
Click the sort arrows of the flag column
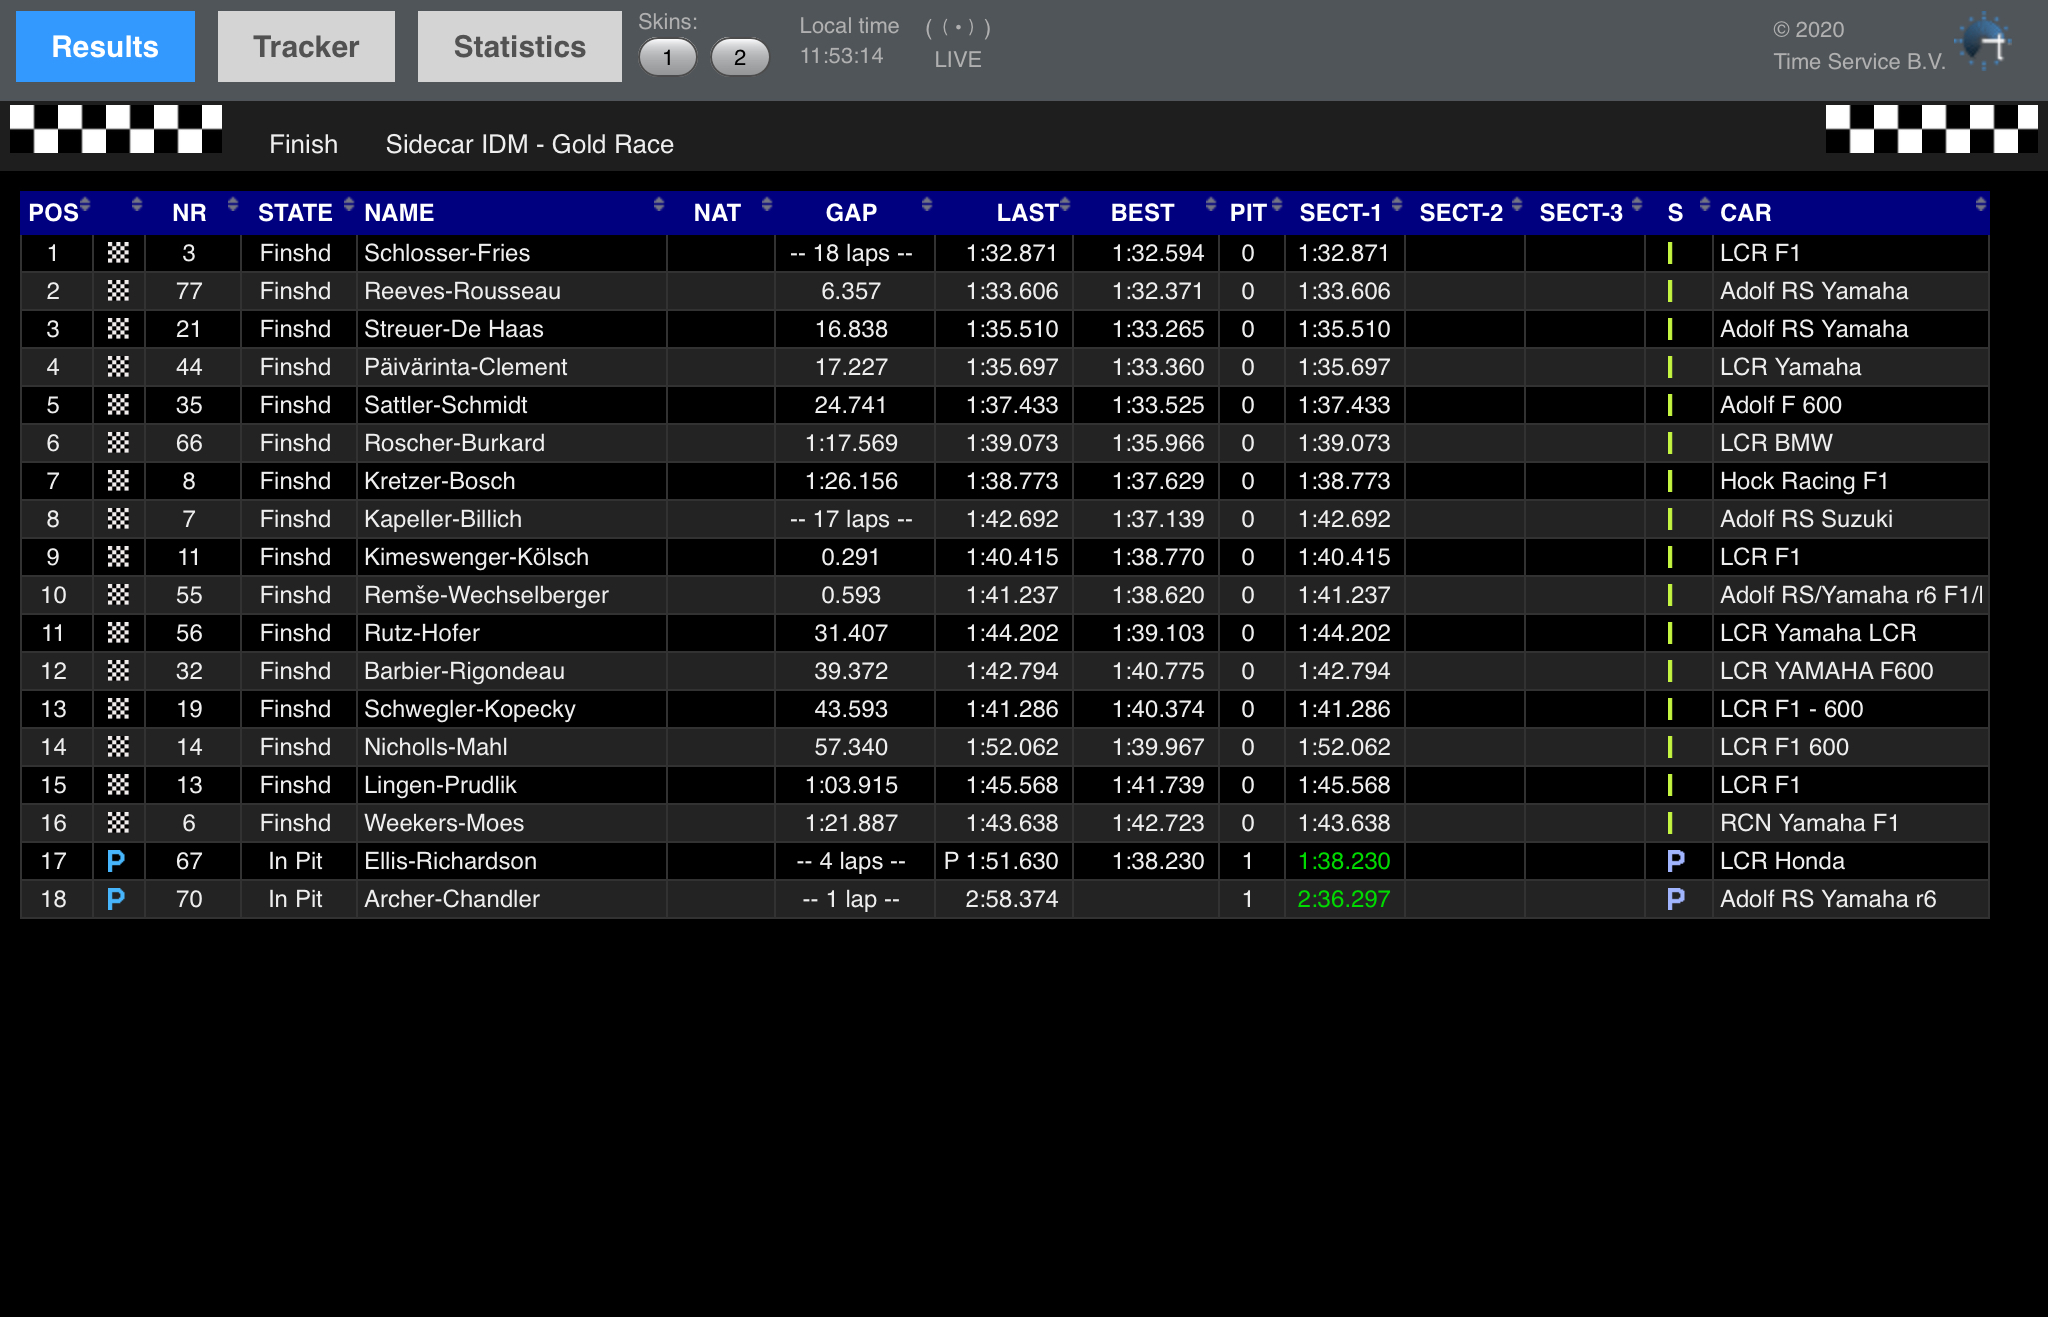click(x=136, y=204)
